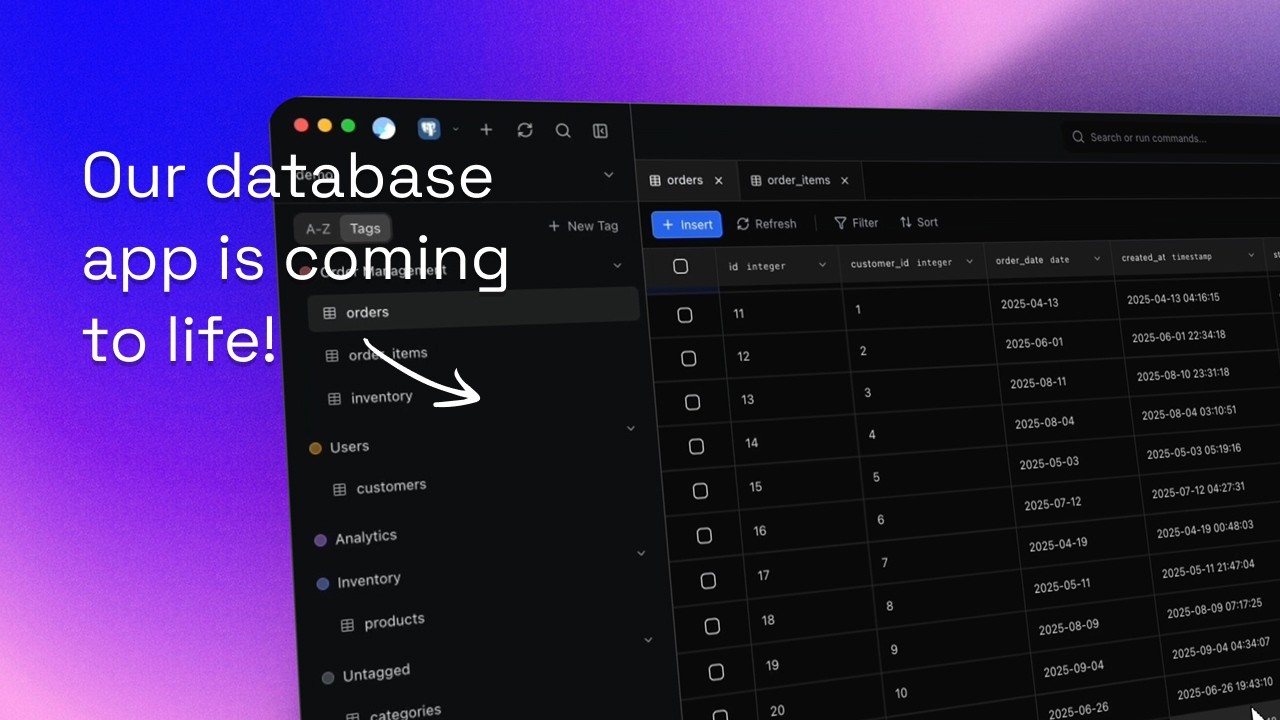Open the id column header dropdown

(x=822, y=265)
